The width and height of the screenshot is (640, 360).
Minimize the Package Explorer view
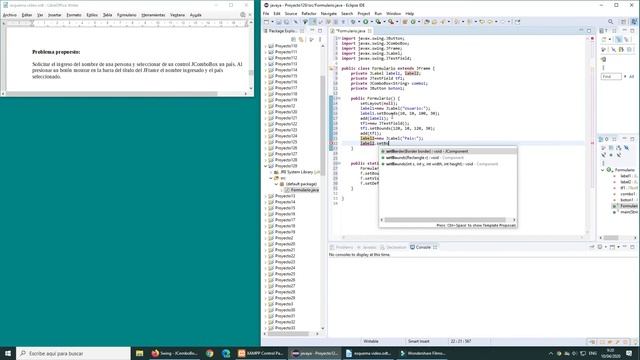312,31
